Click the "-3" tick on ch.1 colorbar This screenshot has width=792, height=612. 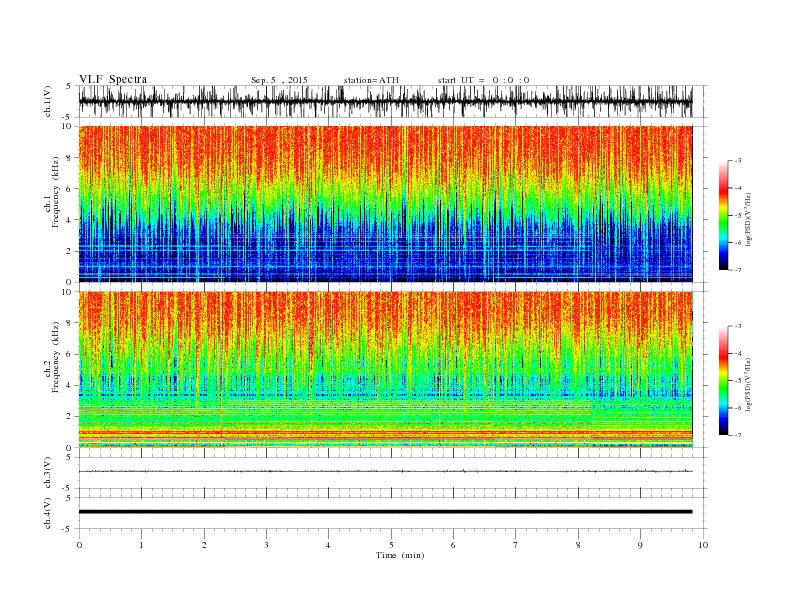[x=737, y=161]
